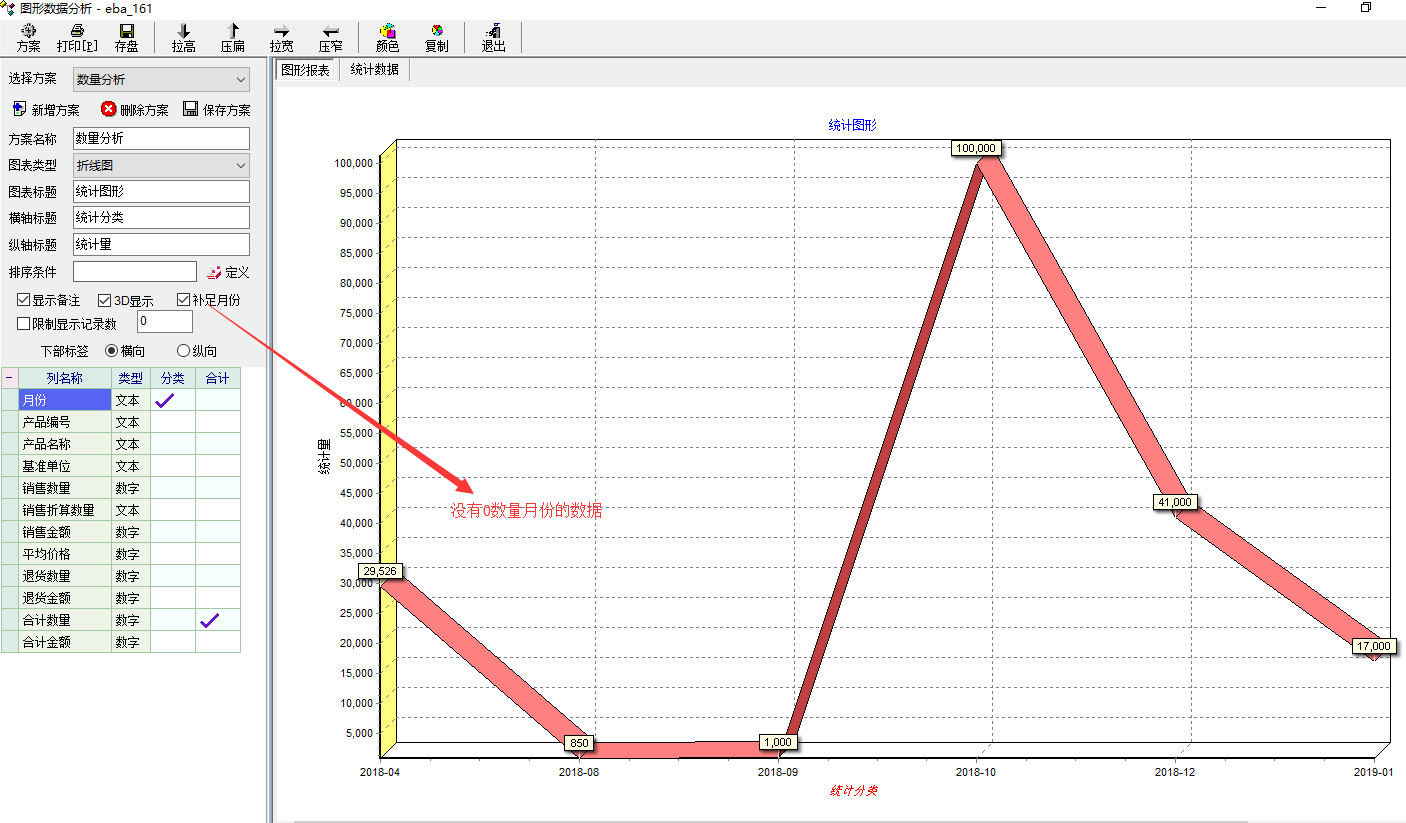Open the 颜色 color settings icon

(x=387, y=32)
